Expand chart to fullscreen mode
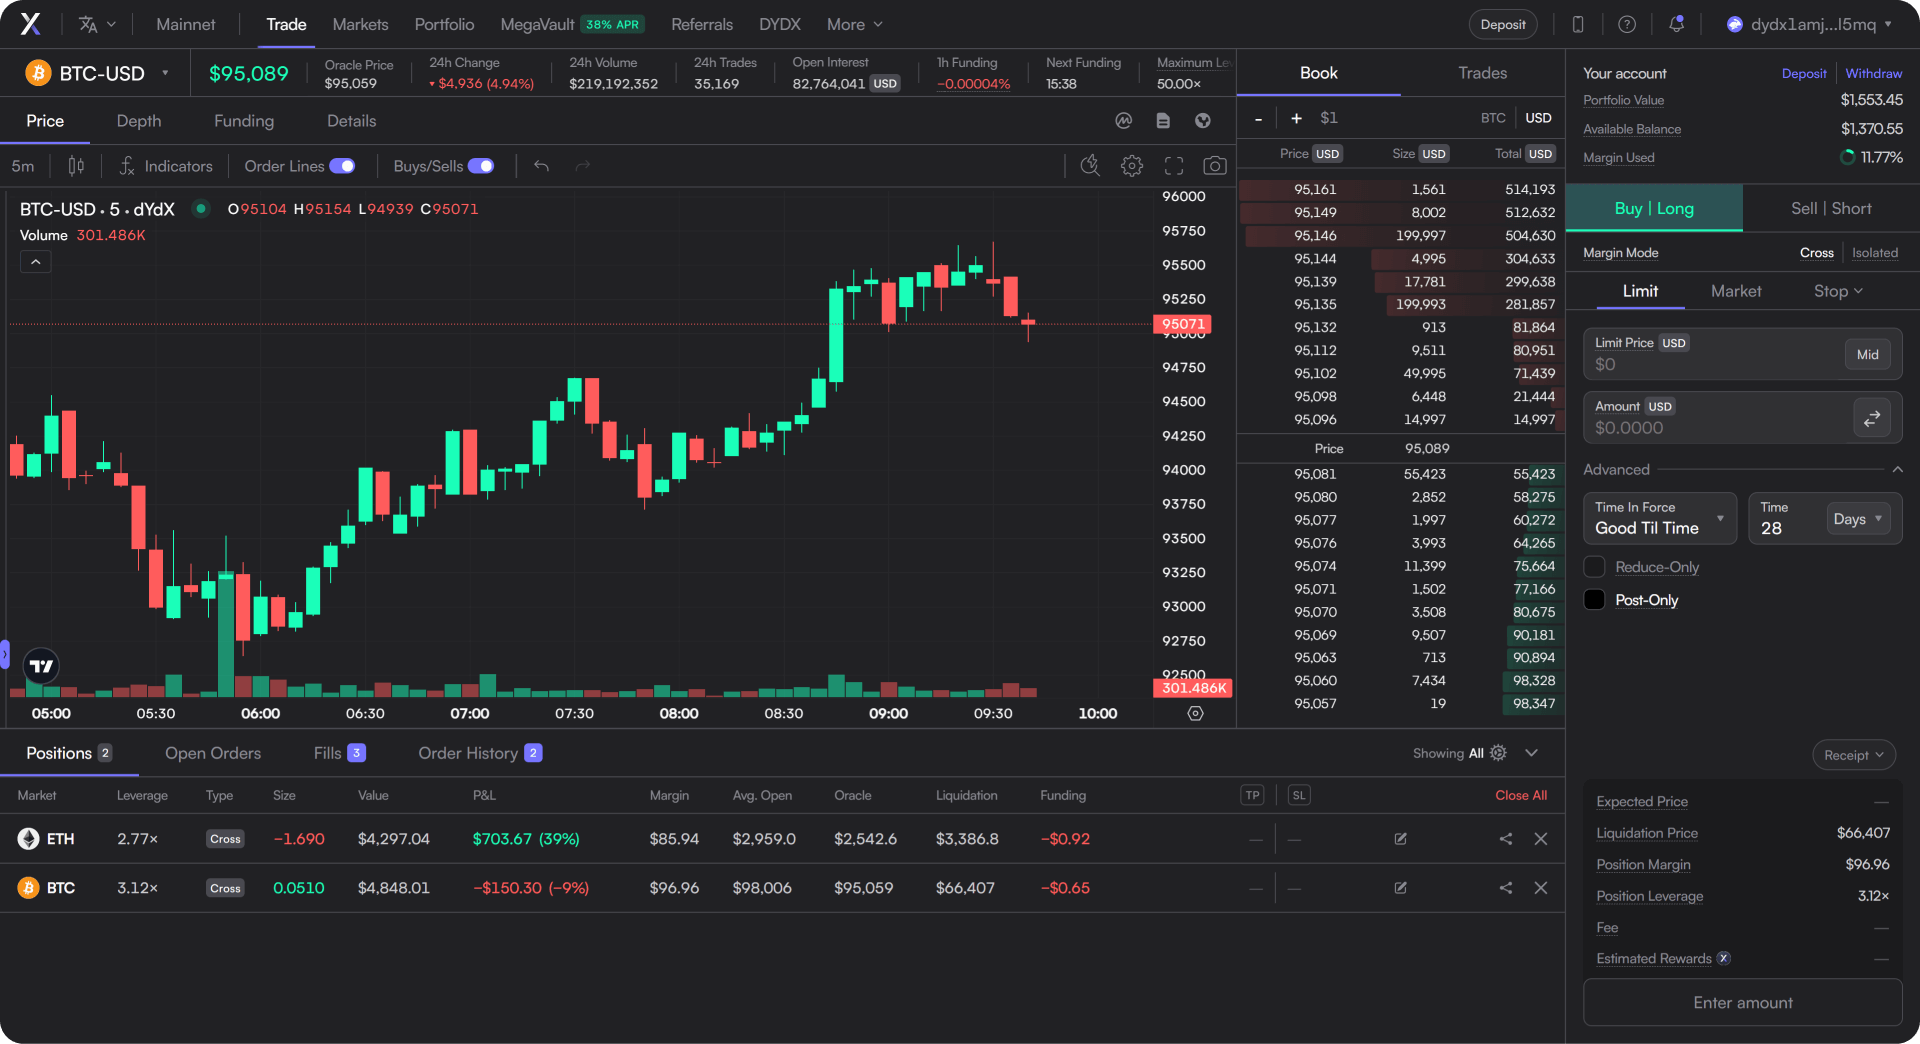 1174,166
